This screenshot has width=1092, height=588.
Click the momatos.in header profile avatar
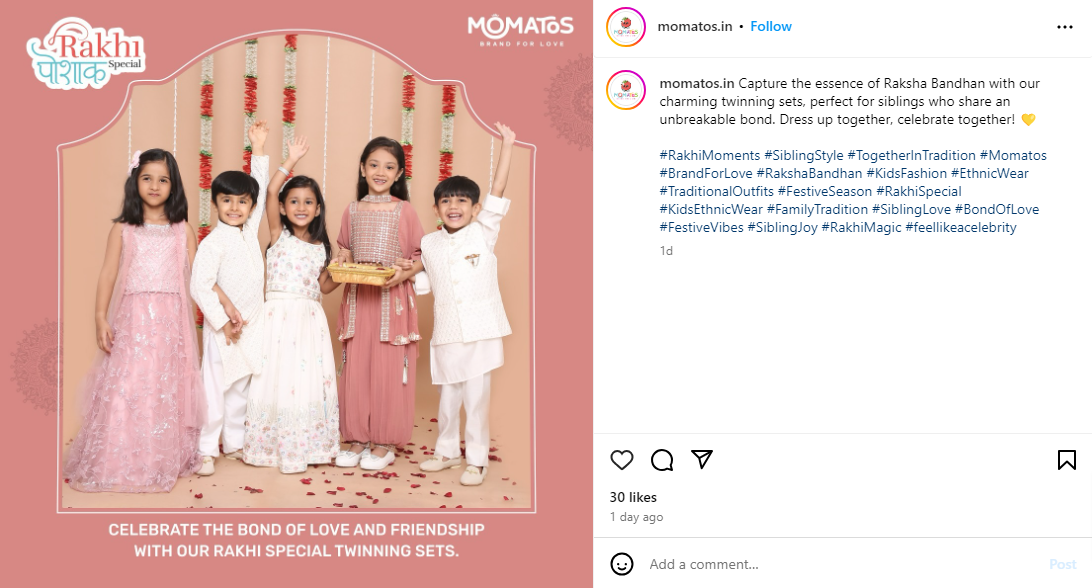pyautogui.click(x=625, y=27)
